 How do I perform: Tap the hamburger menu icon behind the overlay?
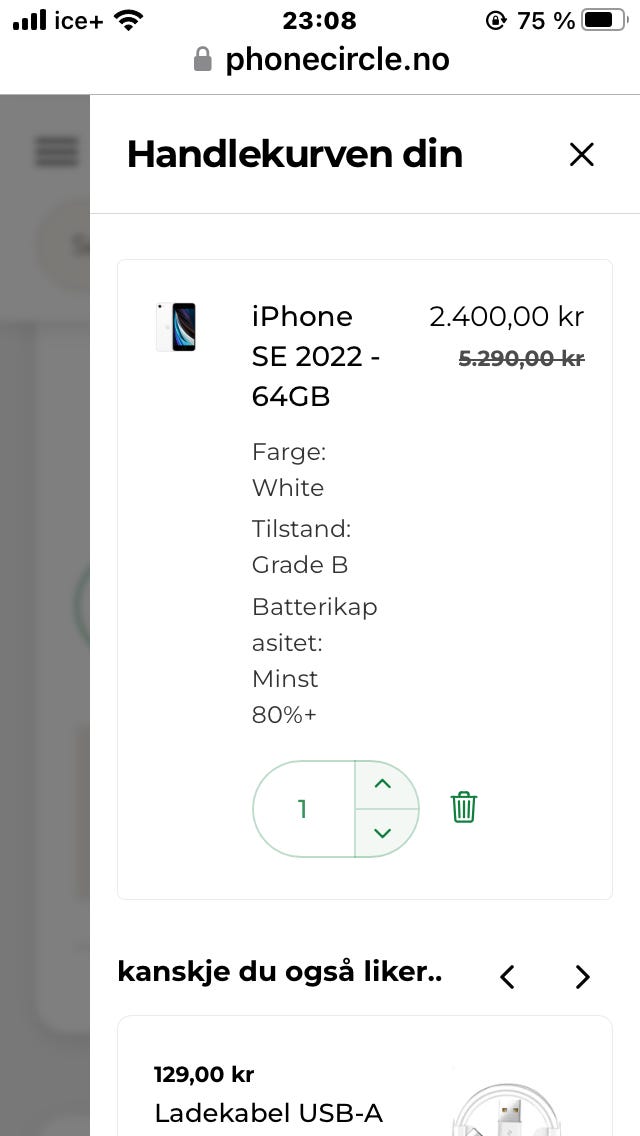[x=56, y=152]
